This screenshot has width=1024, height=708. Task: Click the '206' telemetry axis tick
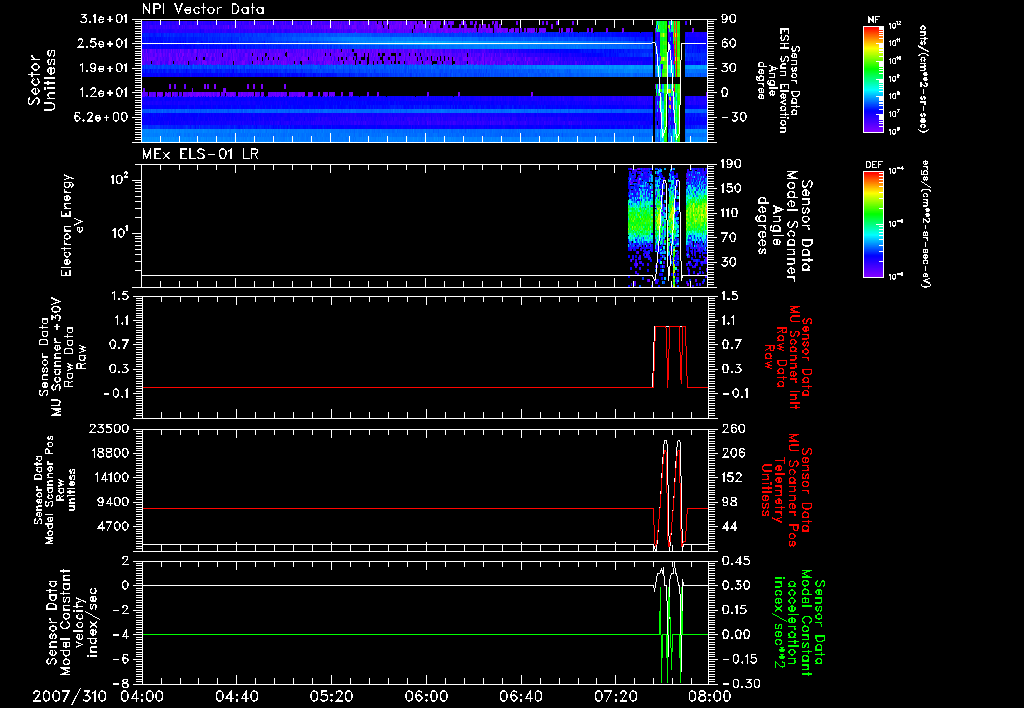point(731,453)
